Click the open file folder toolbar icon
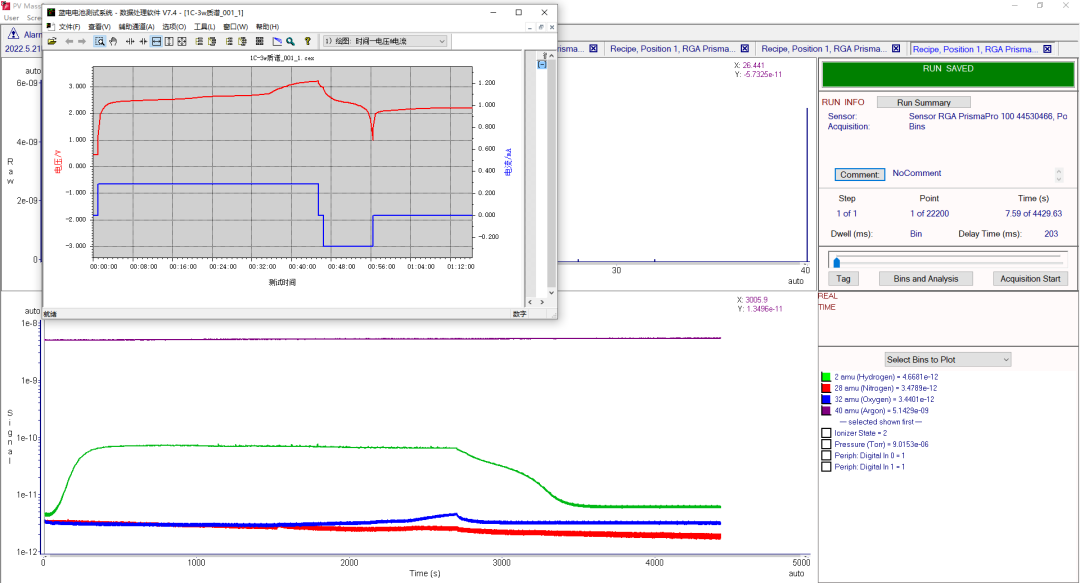Viewport: 1080px width, 583px height. (51, 42)
